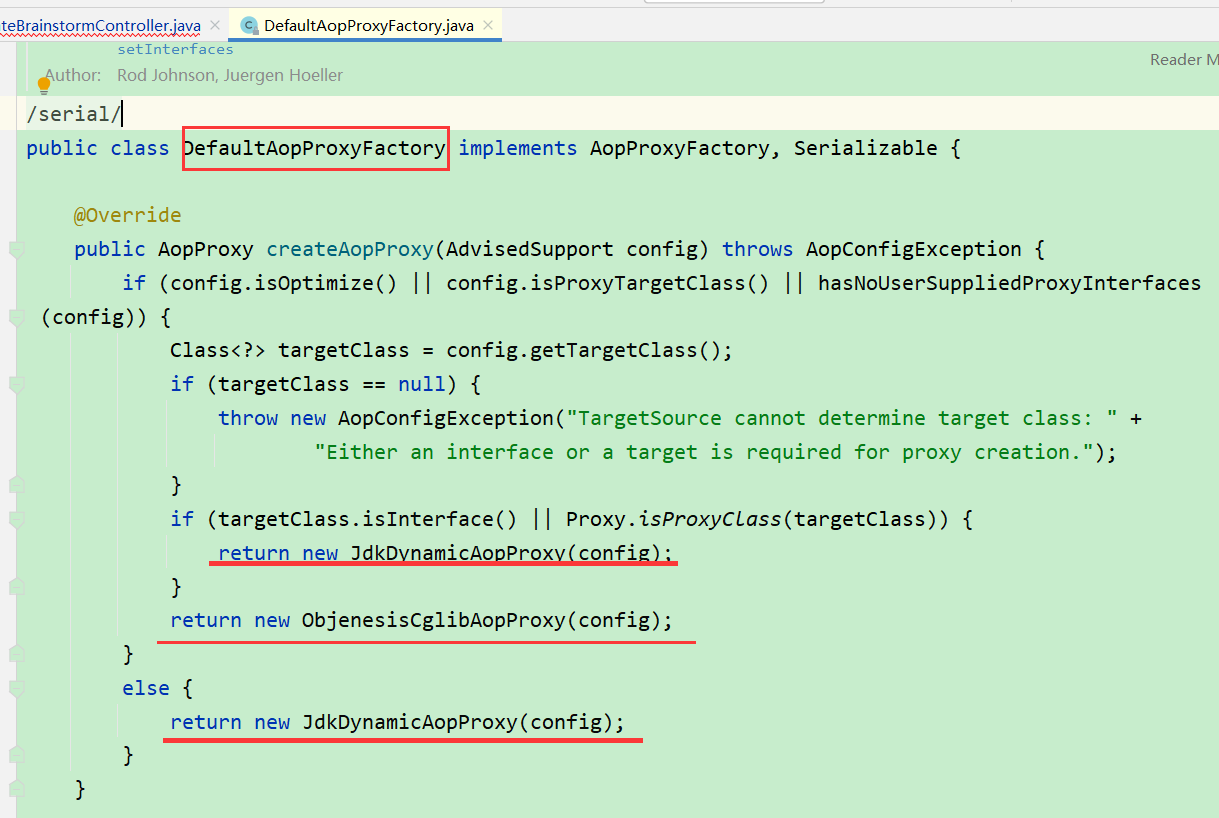Screen dimensions: 1219x818
Task: Click hasNoUserSuppliedProxyInterfaces method call
Action: tap(1009, 283)
